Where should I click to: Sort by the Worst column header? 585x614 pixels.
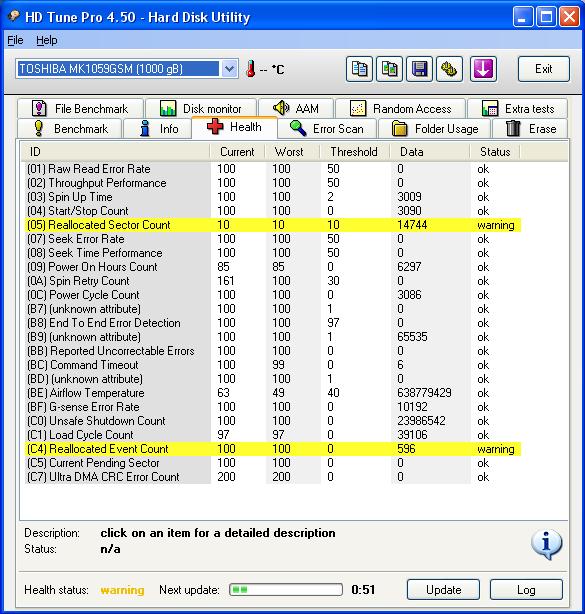click(292, 152)
